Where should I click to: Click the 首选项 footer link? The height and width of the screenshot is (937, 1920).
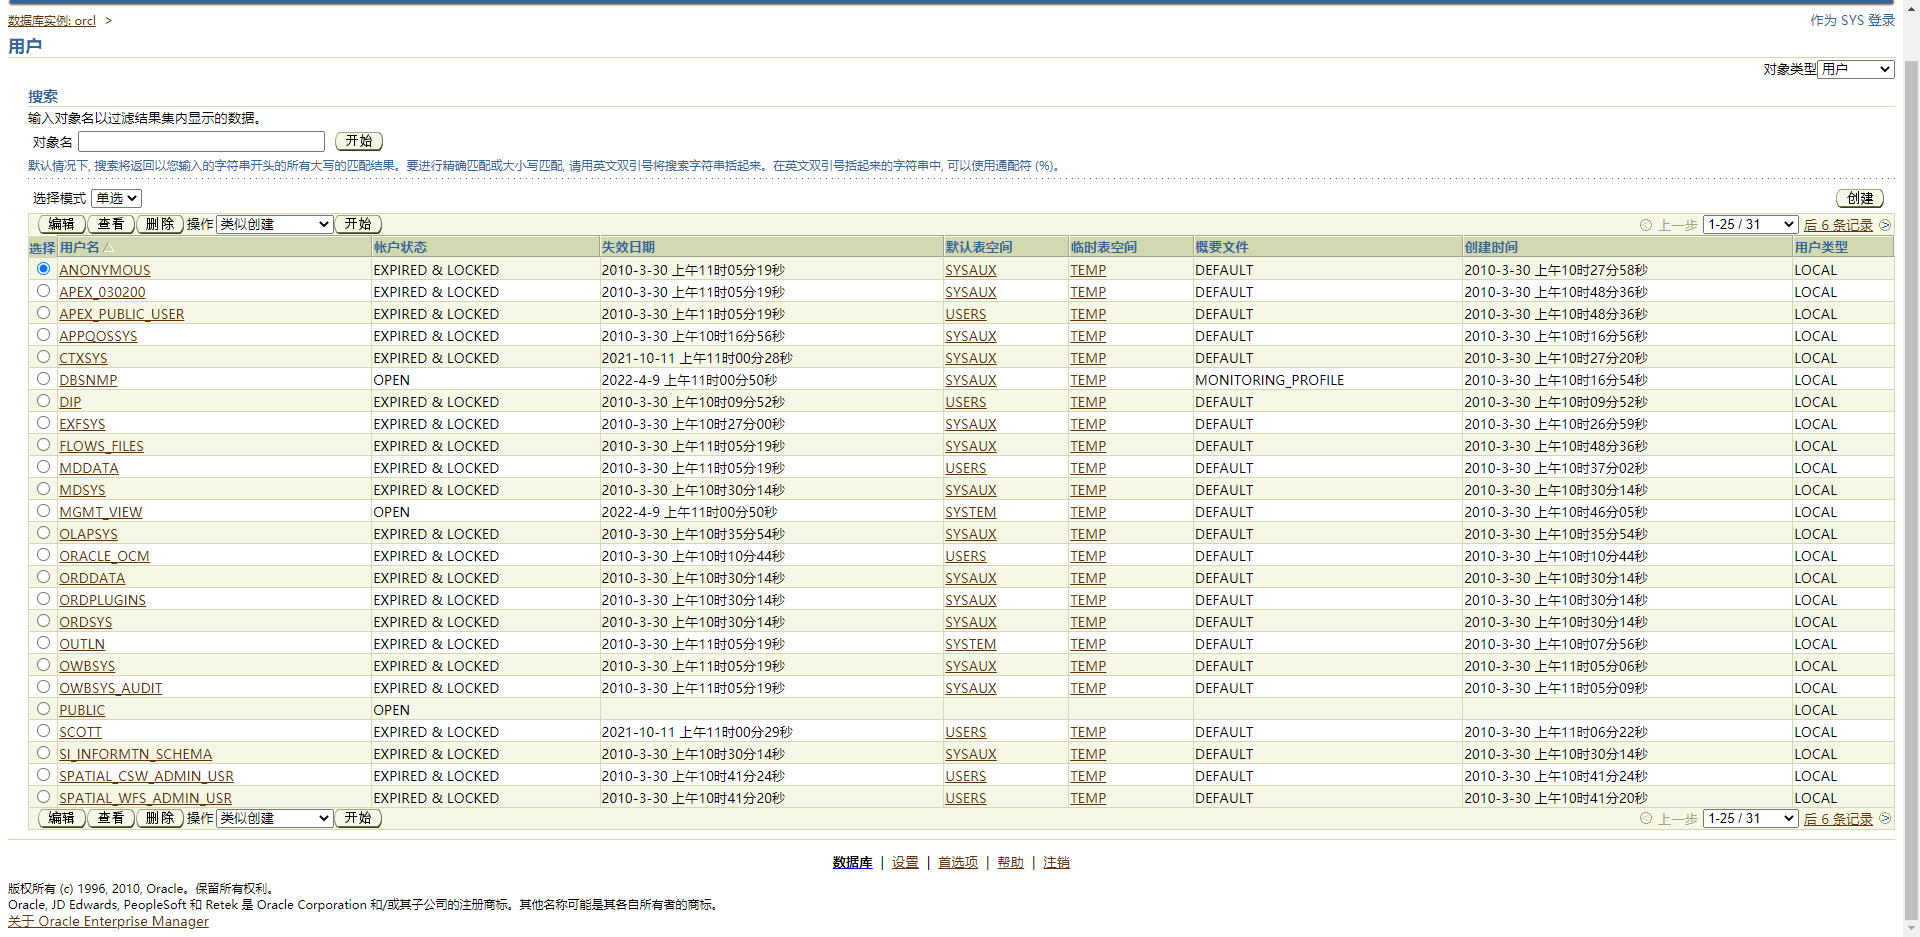point(956,862)
